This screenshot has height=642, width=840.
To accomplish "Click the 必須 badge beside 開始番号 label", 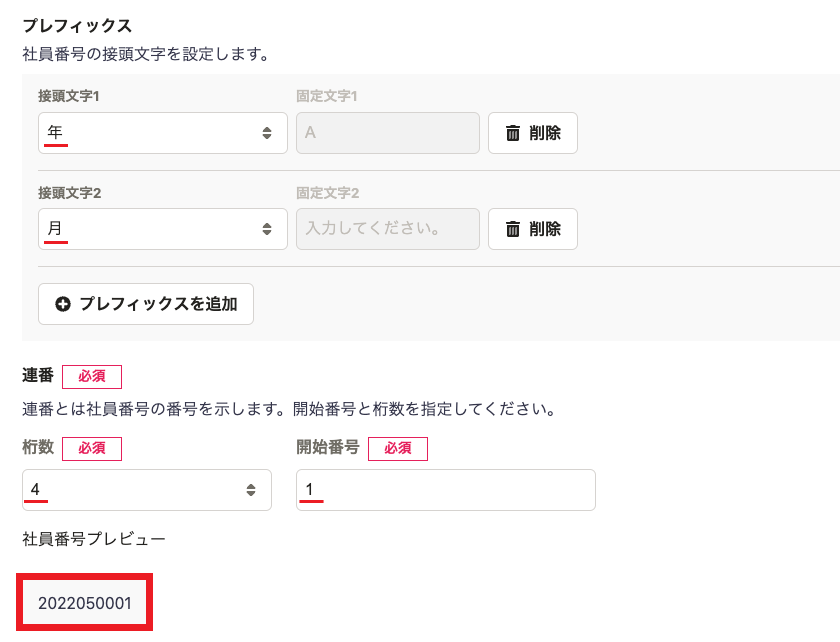I will pyautogui.click(x=398, y=449).
